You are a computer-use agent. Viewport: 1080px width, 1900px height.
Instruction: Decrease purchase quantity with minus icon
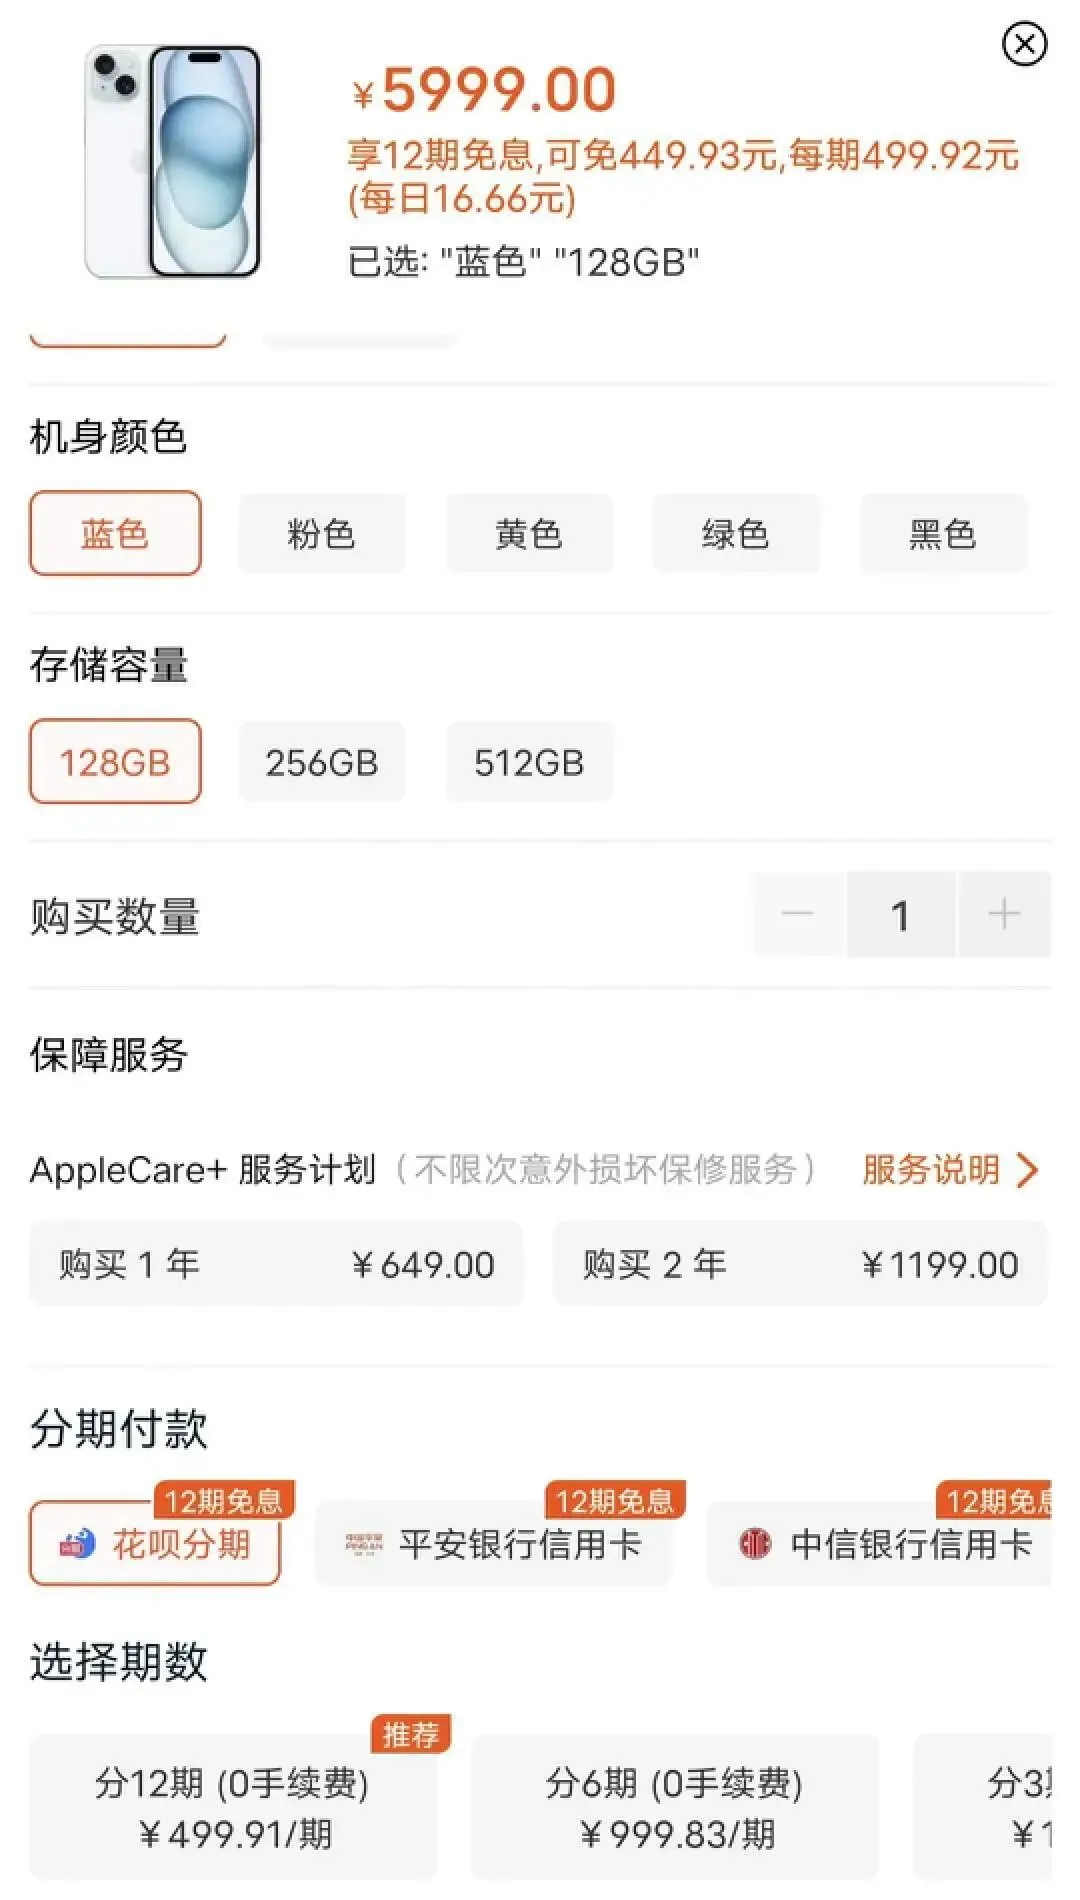798,914
